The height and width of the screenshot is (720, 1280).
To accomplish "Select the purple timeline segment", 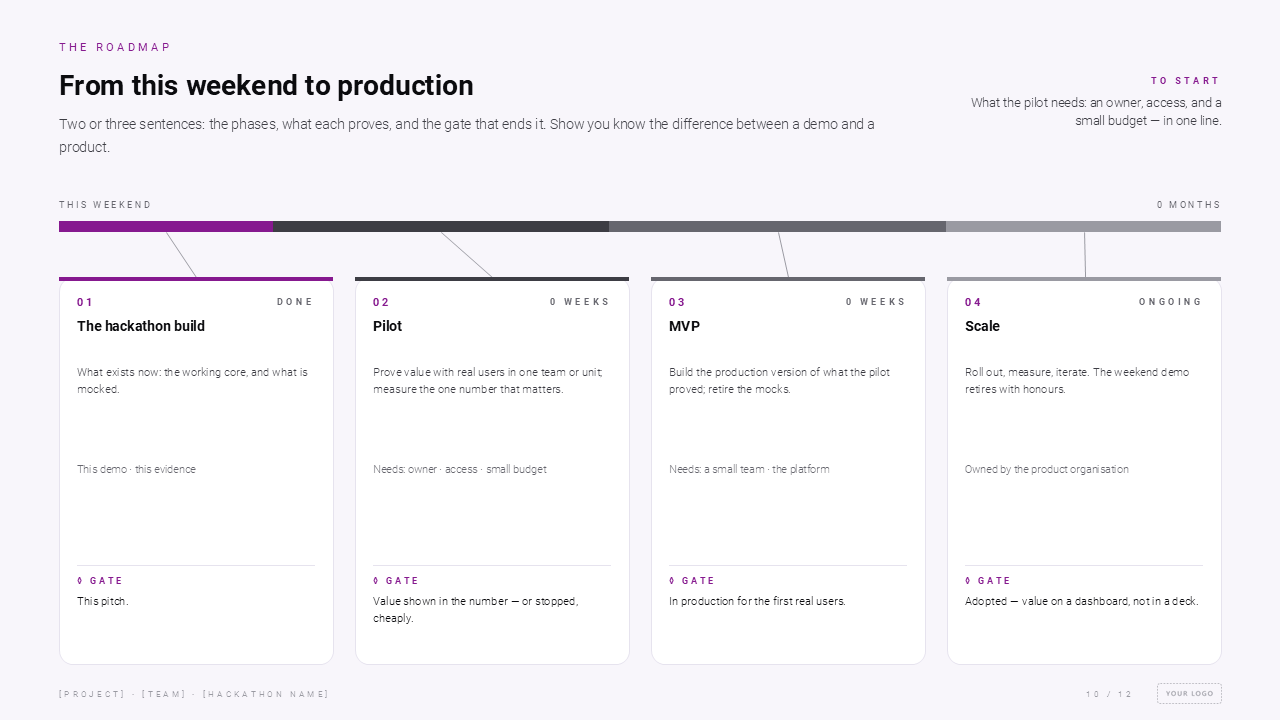I will [x=166, y=226].
